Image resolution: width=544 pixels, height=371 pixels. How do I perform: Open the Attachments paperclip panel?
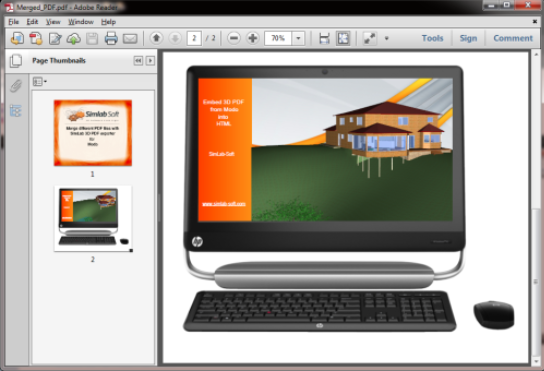click(x=16, y=86)
